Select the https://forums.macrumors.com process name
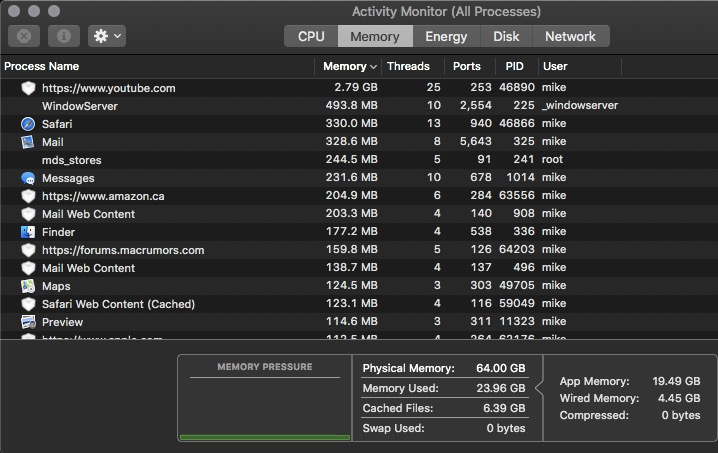The image size is (718, 453). pos(123,250)
